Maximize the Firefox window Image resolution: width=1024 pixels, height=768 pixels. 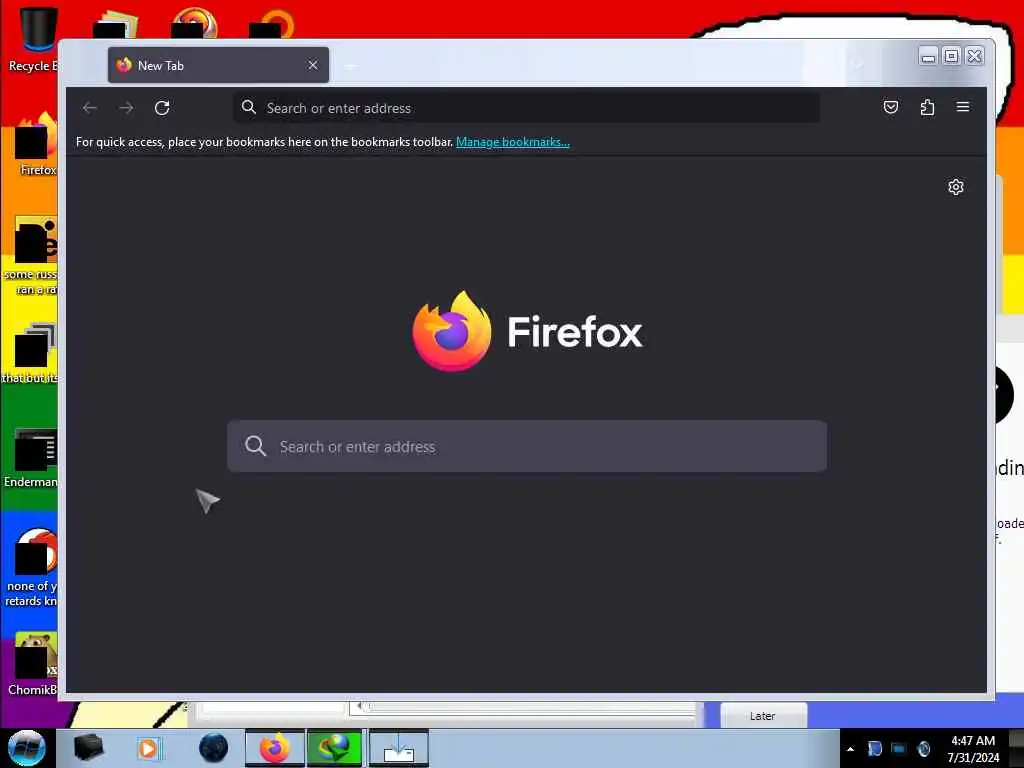coord(952,56)
